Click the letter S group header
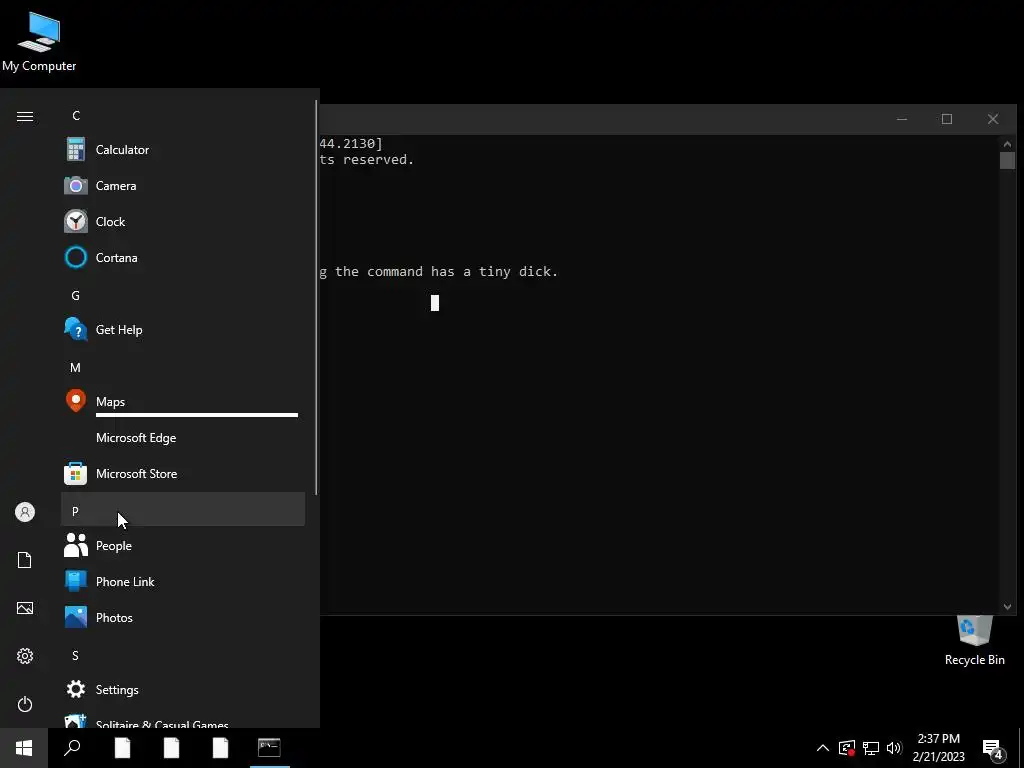The width and height of the screenshot is (1024, 768). (x=183, y=655)
